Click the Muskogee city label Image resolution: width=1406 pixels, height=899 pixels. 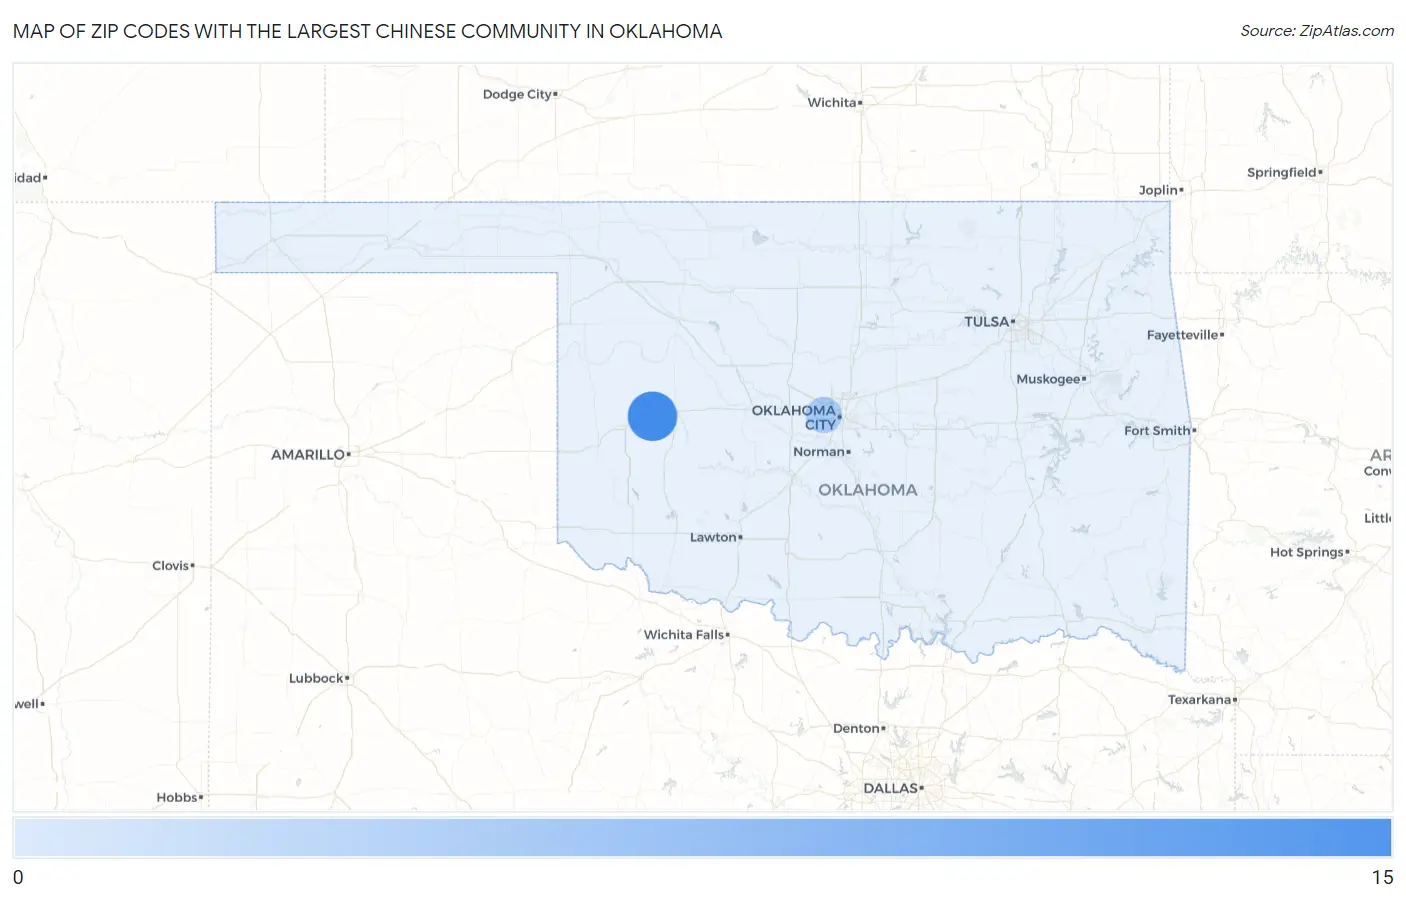tap(1048, 379)
